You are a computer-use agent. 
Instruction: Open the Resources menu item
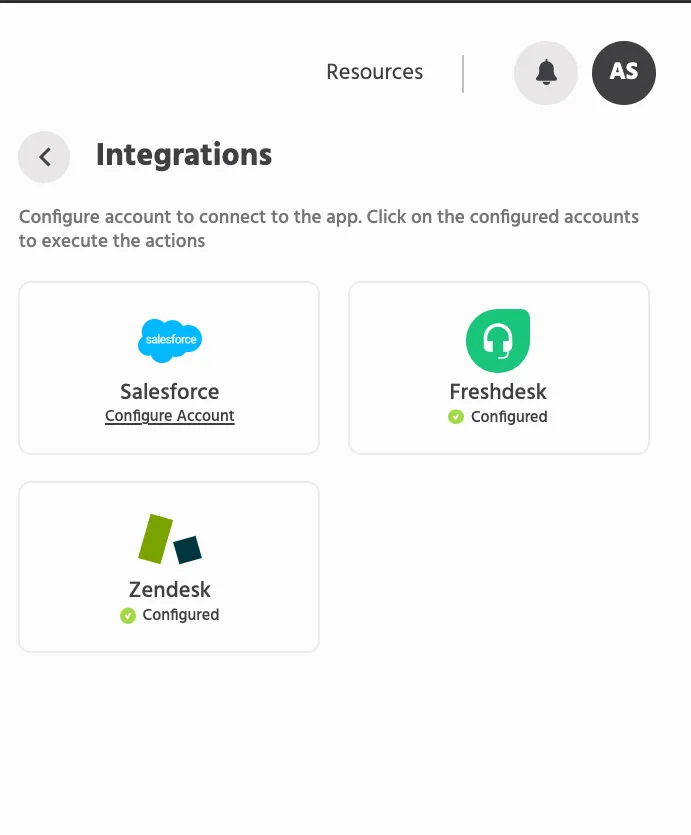click(374, 72)
